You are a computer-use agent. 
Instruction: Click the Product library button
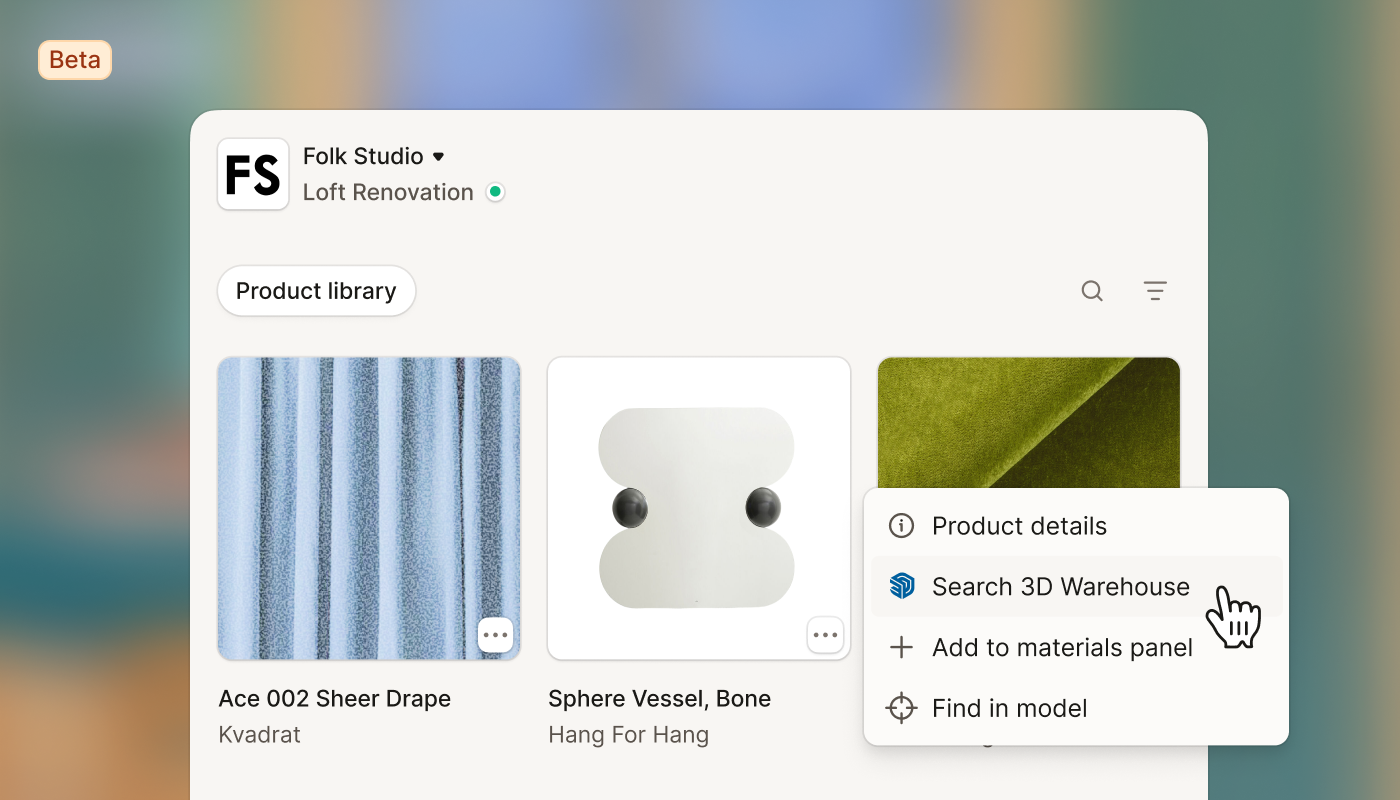tap(316, 291)
